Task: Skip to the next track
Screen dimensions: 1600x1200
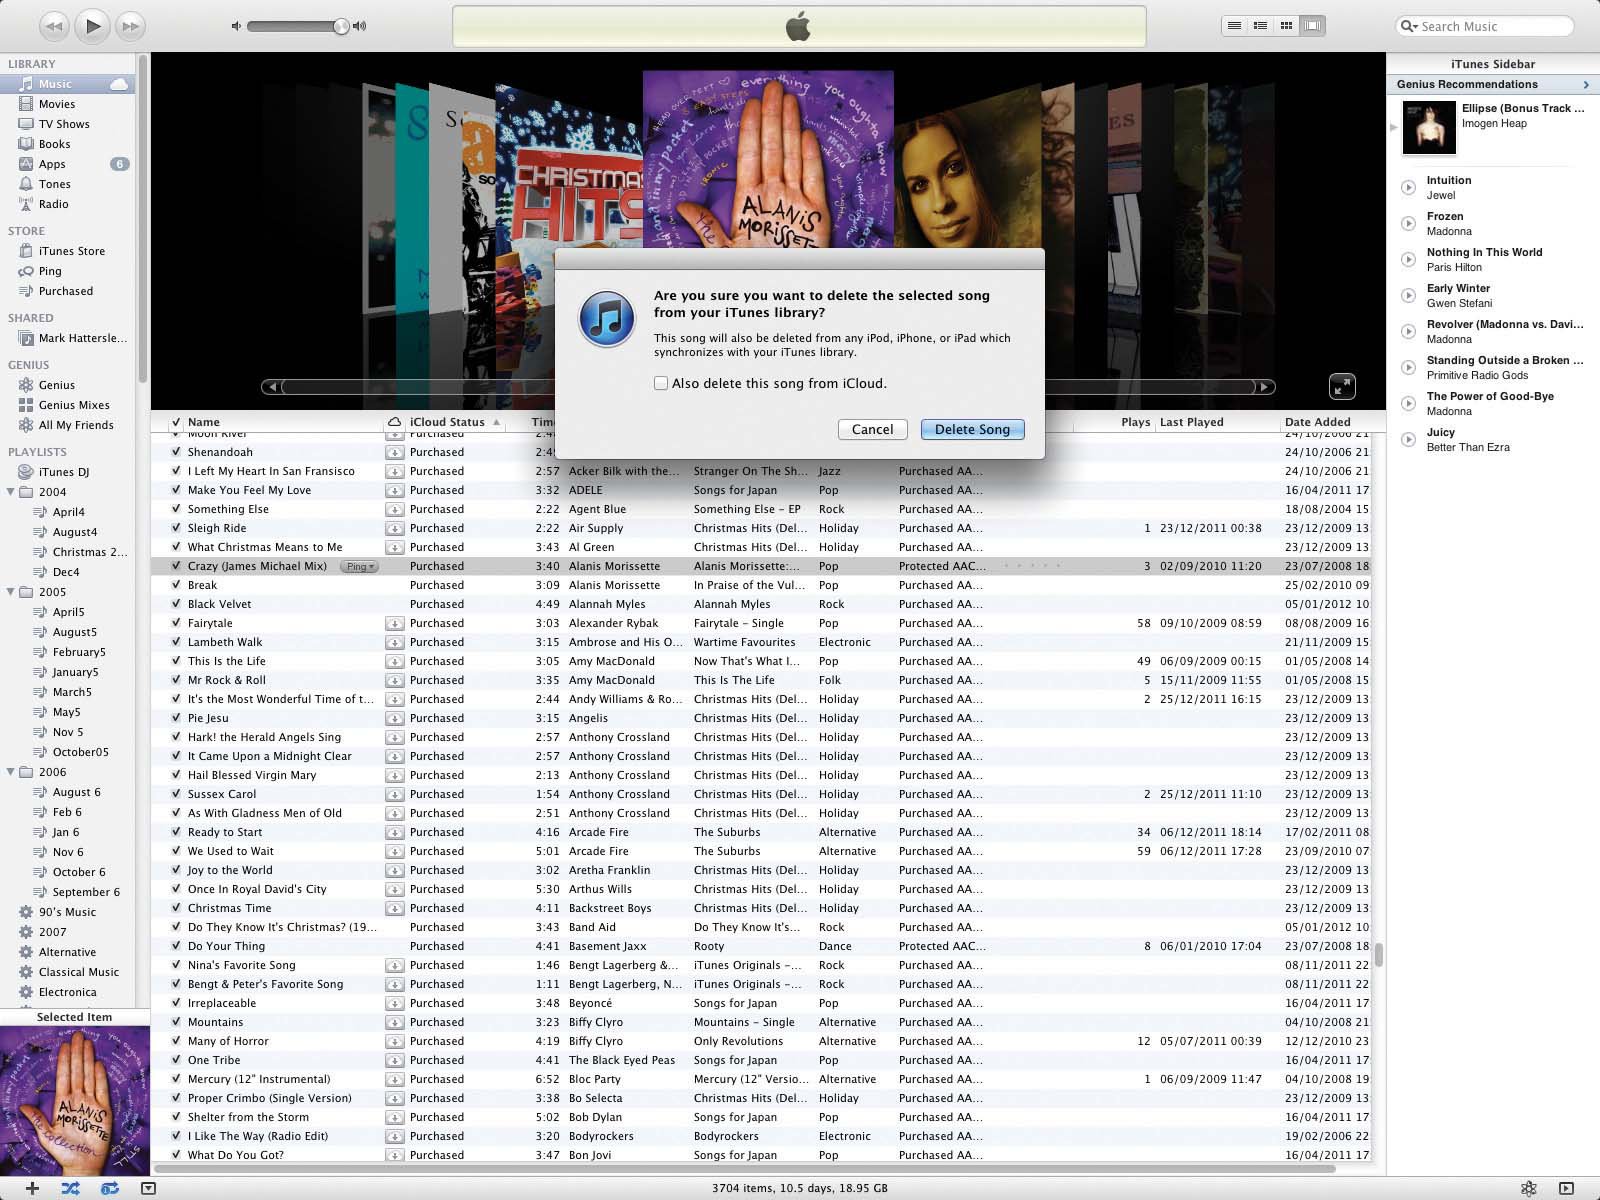Action: (x=130, y=26)
